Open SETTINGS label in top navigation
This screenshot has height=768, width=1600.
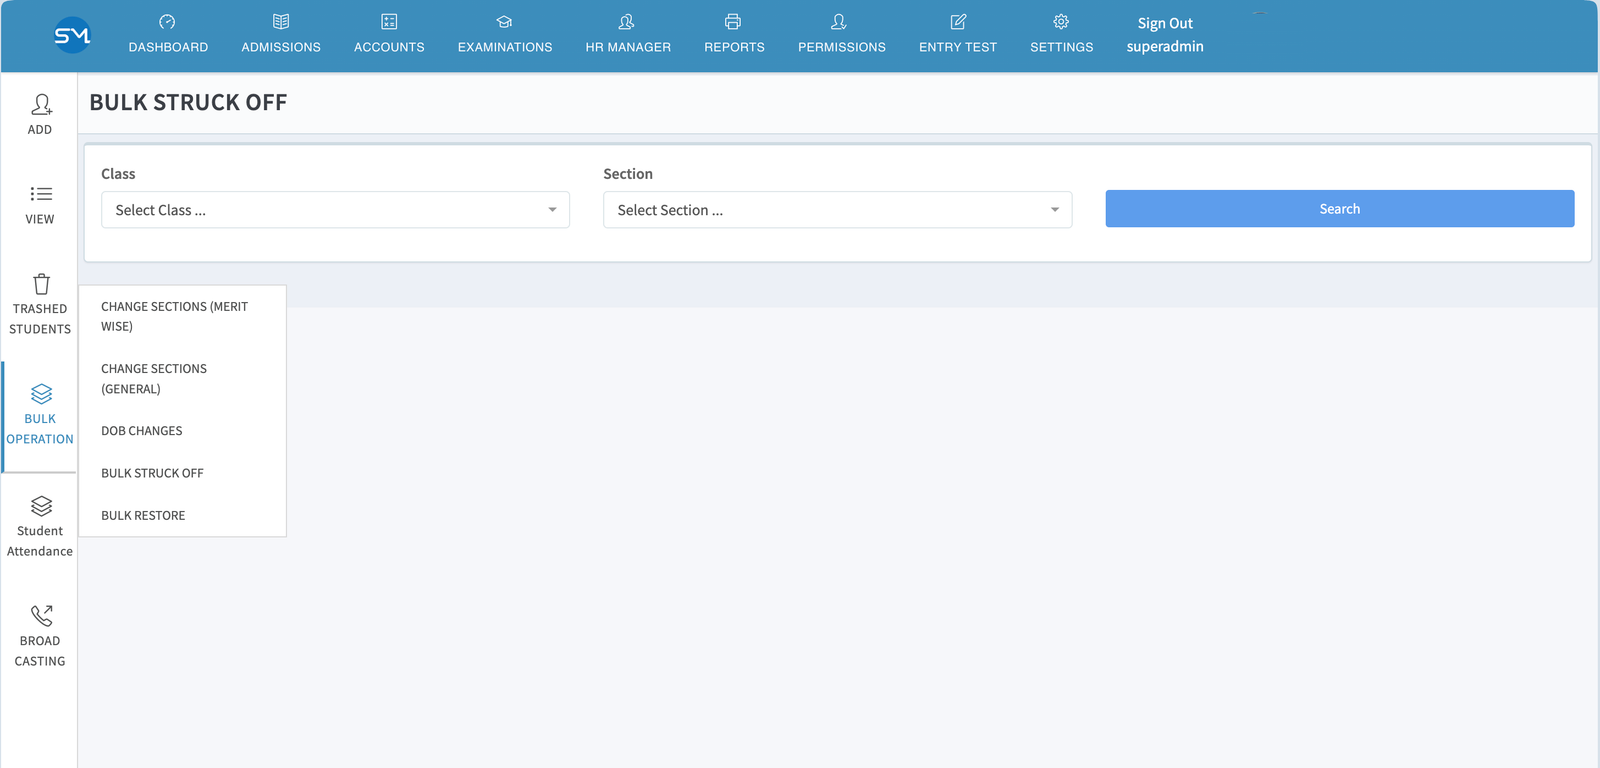[1062, 47]
